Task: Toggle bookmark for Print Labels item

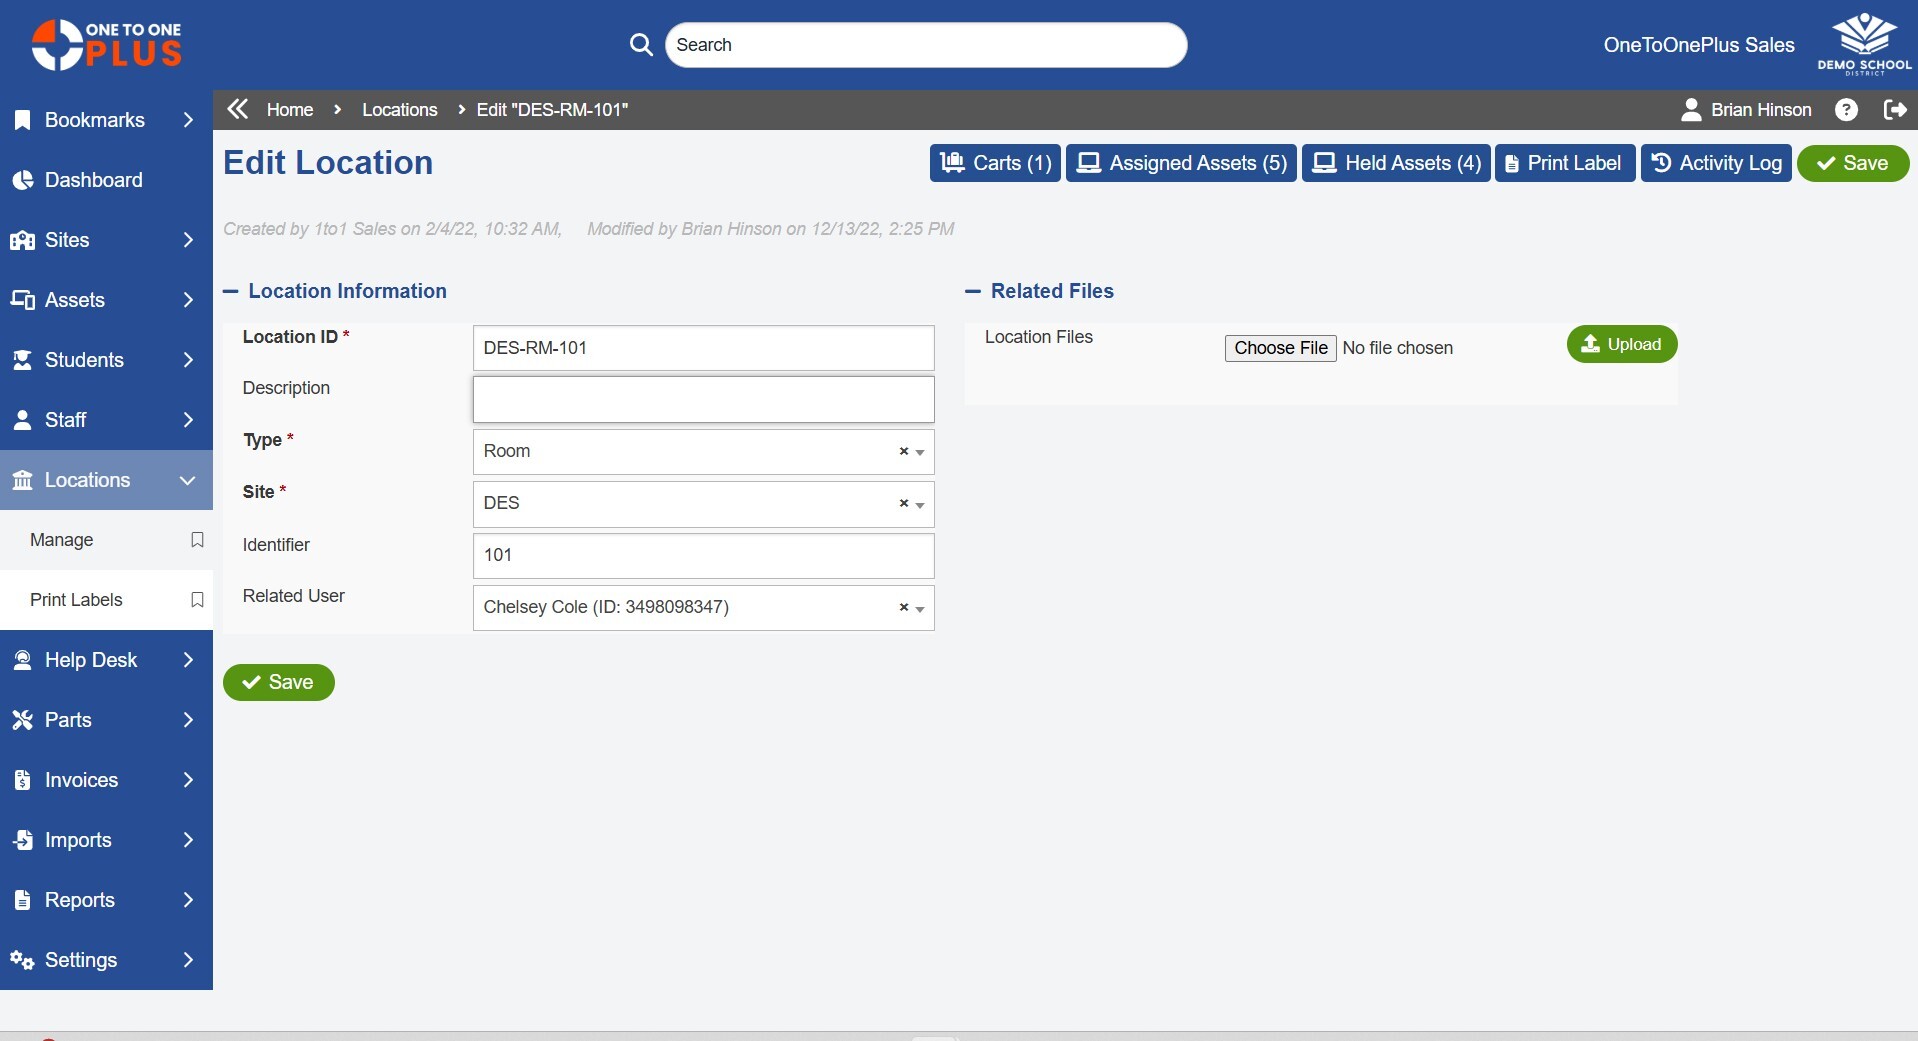Action: [197, 600]
